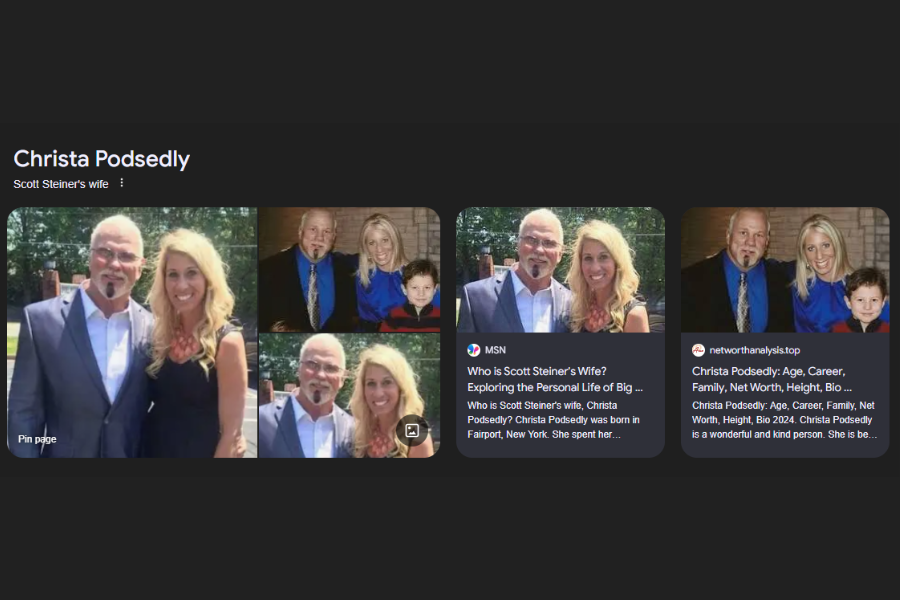
Task: Click the networthanalysis article description snippet
Action: click(784, 420)
